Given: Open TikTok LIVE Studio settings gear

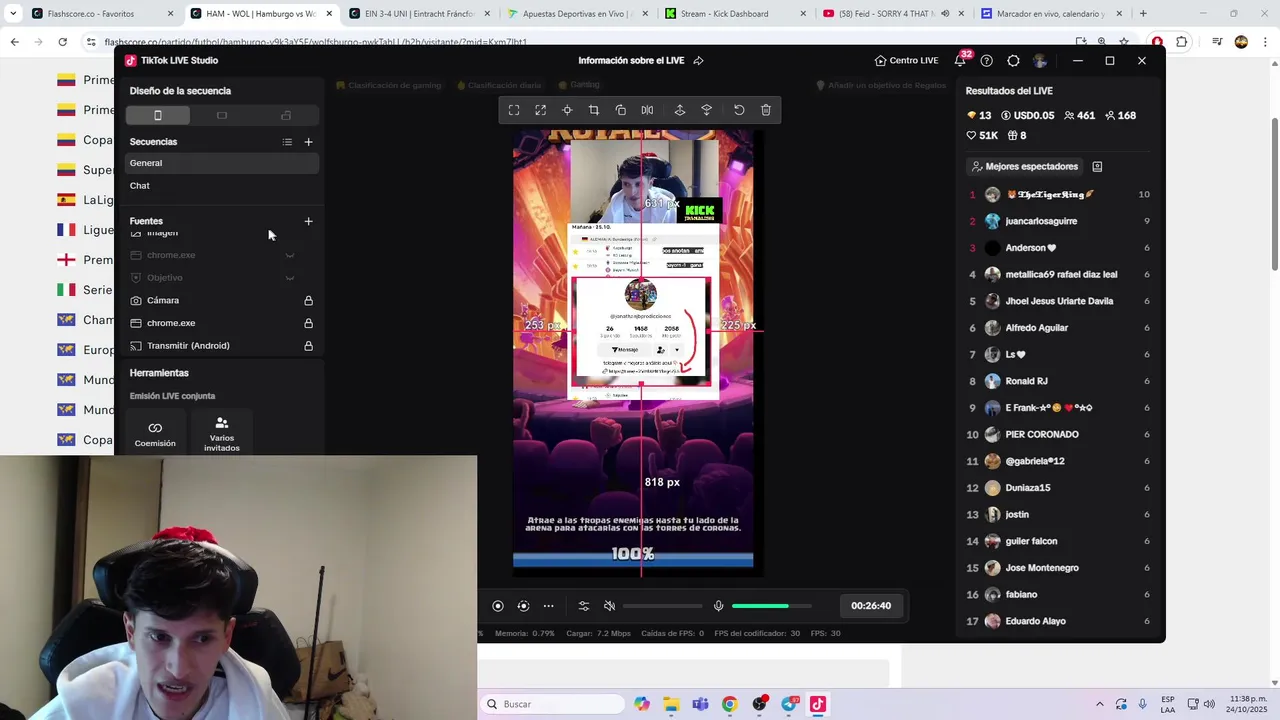Looking at the screenshot, I should coord(1013,61).
